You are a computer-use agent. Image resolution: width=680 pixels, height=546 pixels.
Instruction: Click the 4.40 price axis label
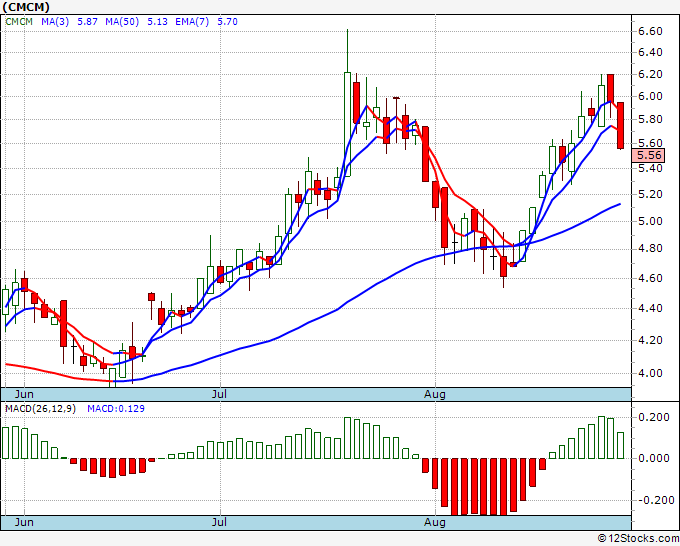tap(650, 308)
